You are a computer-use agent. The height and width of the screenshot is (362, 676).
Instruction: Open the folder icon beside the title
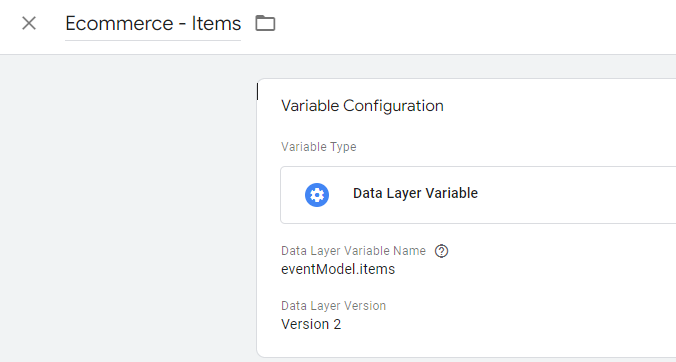pos(265,23)
